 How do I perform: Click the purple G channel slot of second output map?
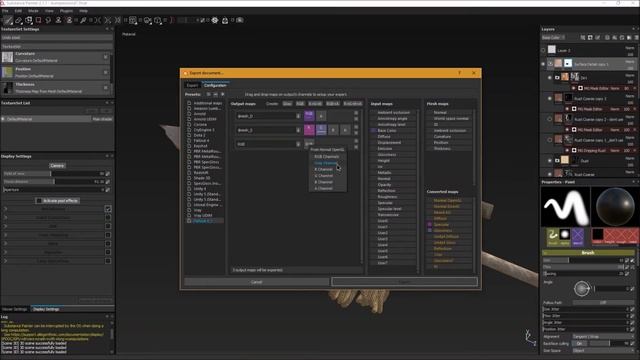click(x=321, y=130)
